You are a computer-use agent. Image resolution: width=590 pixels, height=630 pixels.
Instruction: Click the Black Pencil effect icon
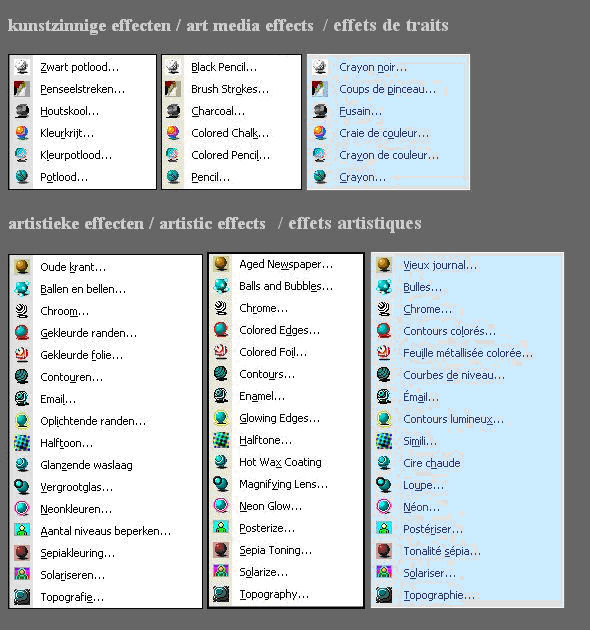click(x=173, y=67)
